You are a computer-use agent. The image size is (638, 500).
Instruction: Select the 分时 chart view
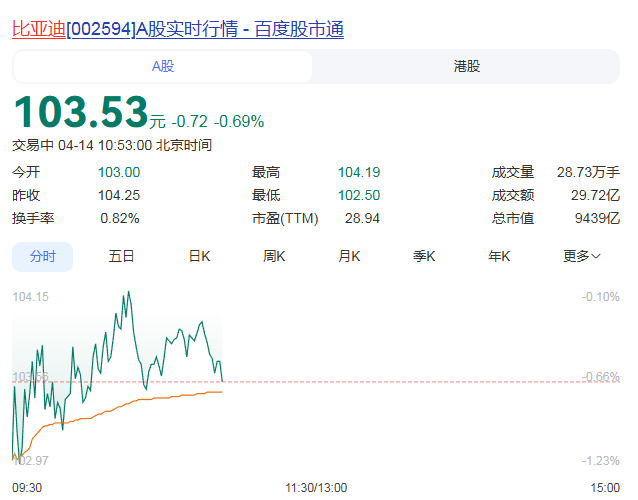click(42, 256)
